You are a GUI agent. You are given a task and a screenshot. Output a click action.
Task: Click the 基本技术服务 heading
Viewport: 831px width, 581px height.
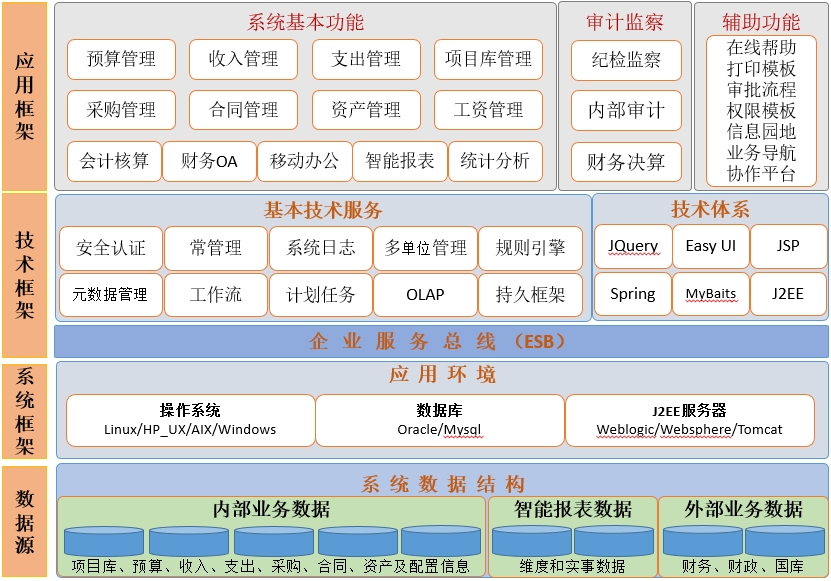click(x=323, y=211)
